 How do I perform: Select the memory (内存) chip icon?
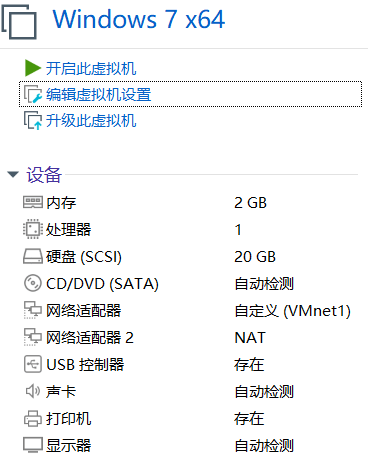[x=33, y=202]
